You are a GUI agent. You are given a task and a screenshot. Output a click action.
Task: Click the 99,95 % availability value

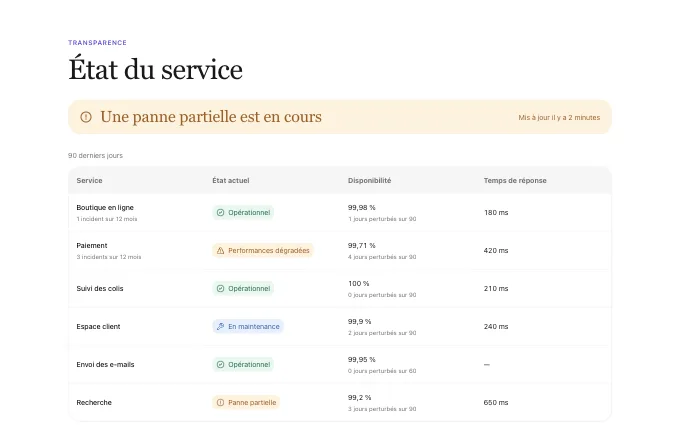tap(362, 360)
